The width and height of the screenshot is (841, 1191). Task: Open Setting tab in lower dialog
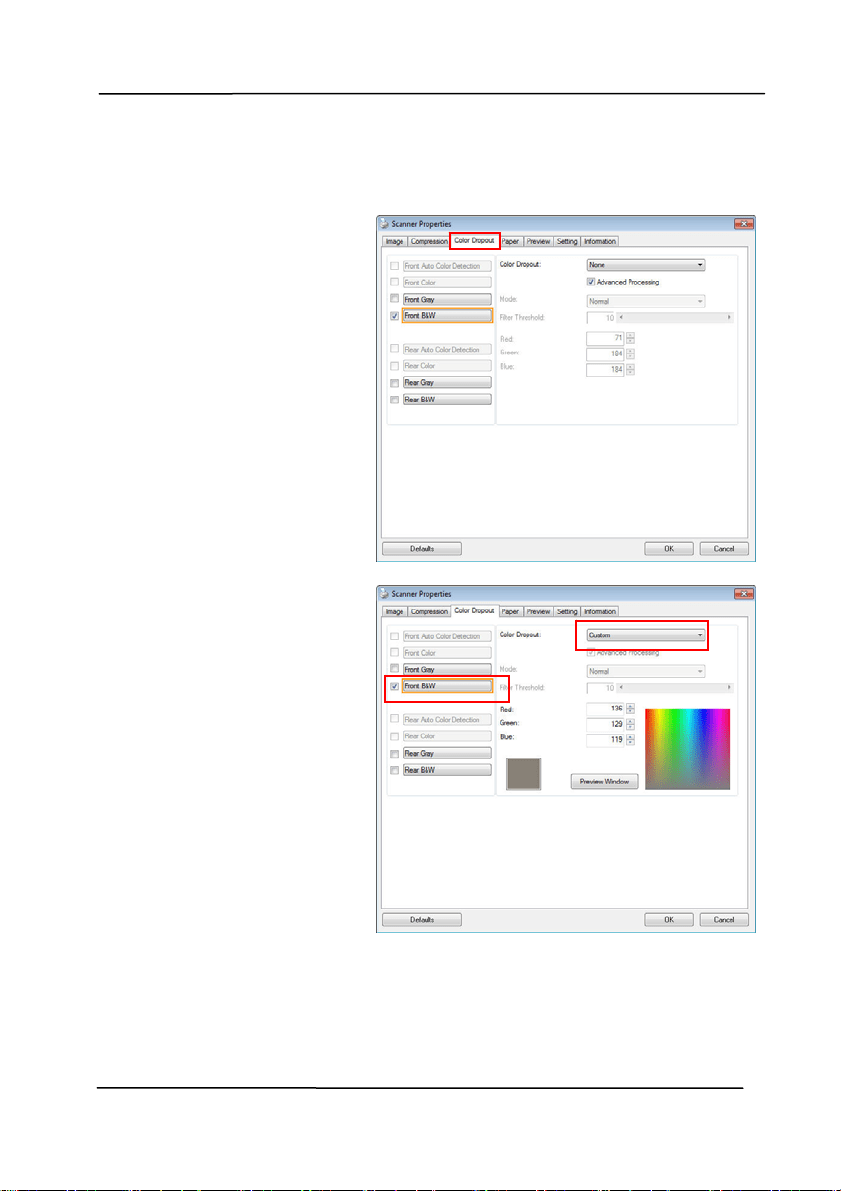click(x=567, y=611)
